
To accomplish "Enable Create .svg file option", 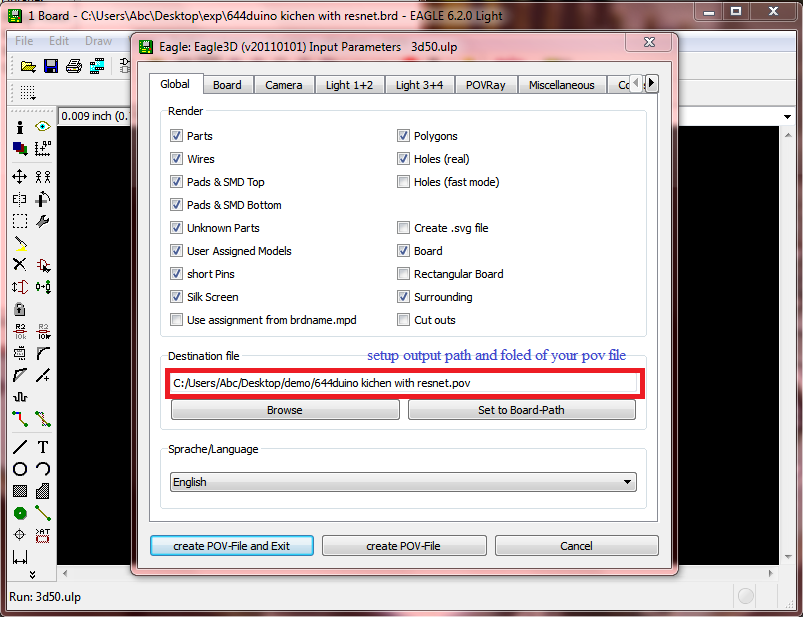I will pyautogui.click(x=404, y=228).
